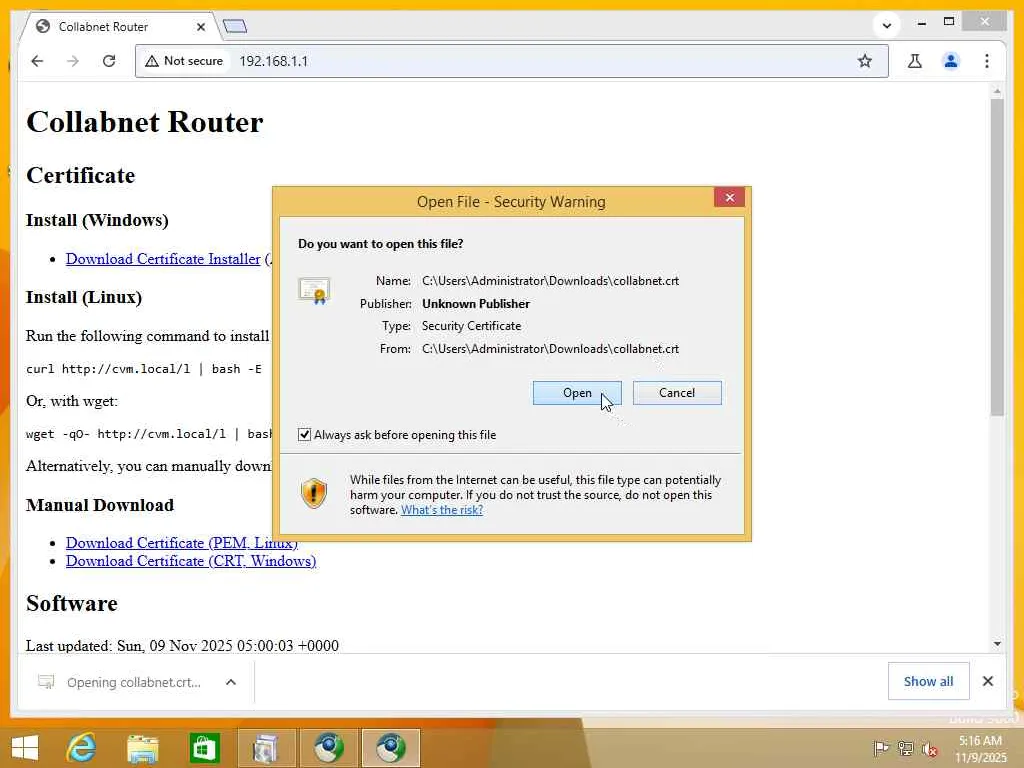The image size is (1024, 768).
Task: Open the What's the risk? link
Action: coord(441,510)
